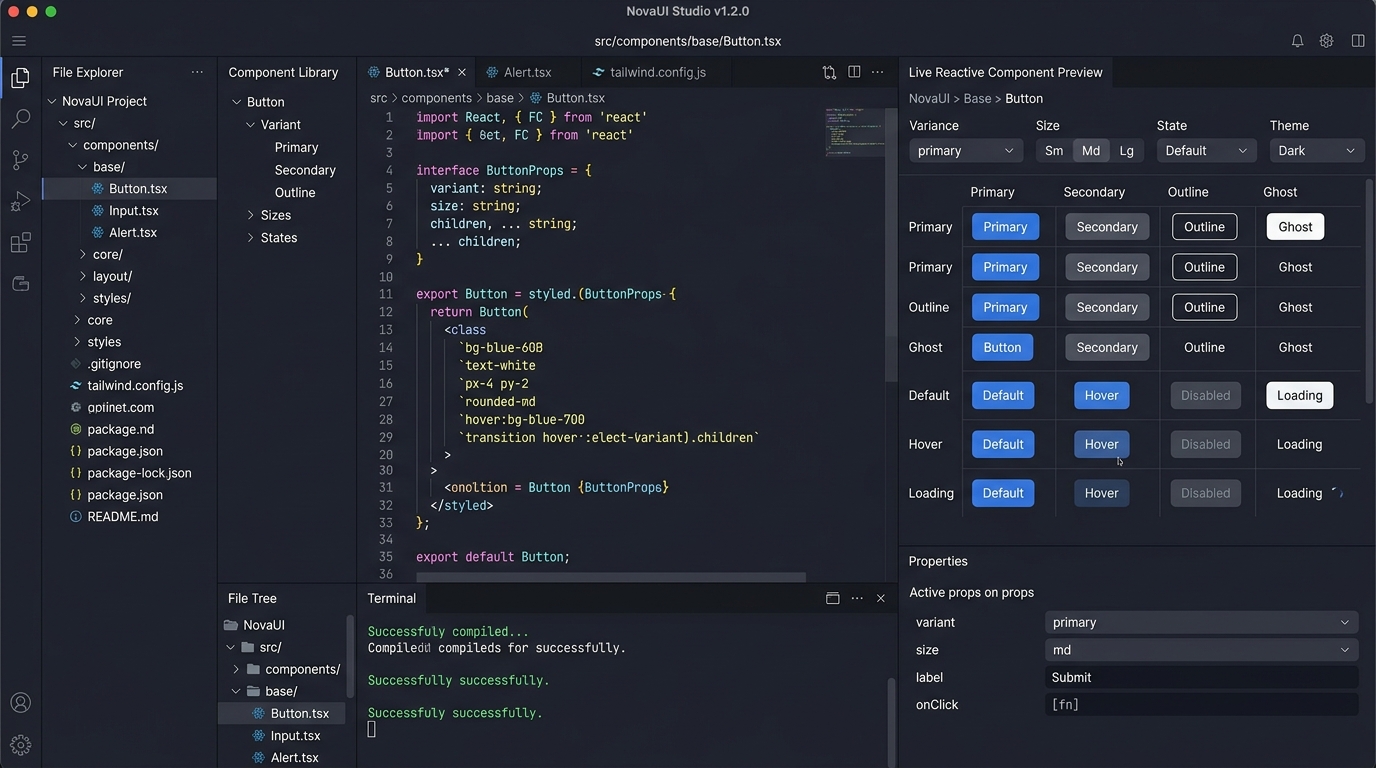This screenshot has width=1376, height=768.
Task: Expand components/ folder in File Tree
Action: [x=236, y=669]
